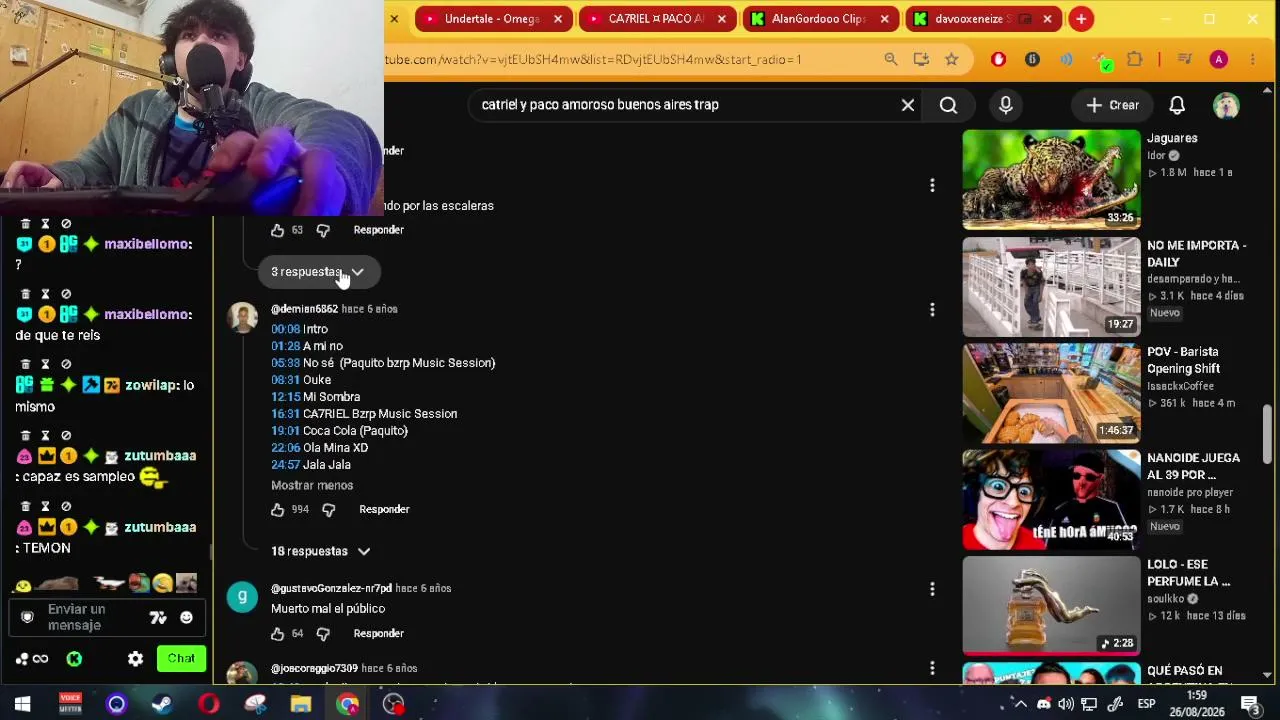Open File Explorer from the taskbar
This screenshot has width=1280, height=720.
point(301,705)
